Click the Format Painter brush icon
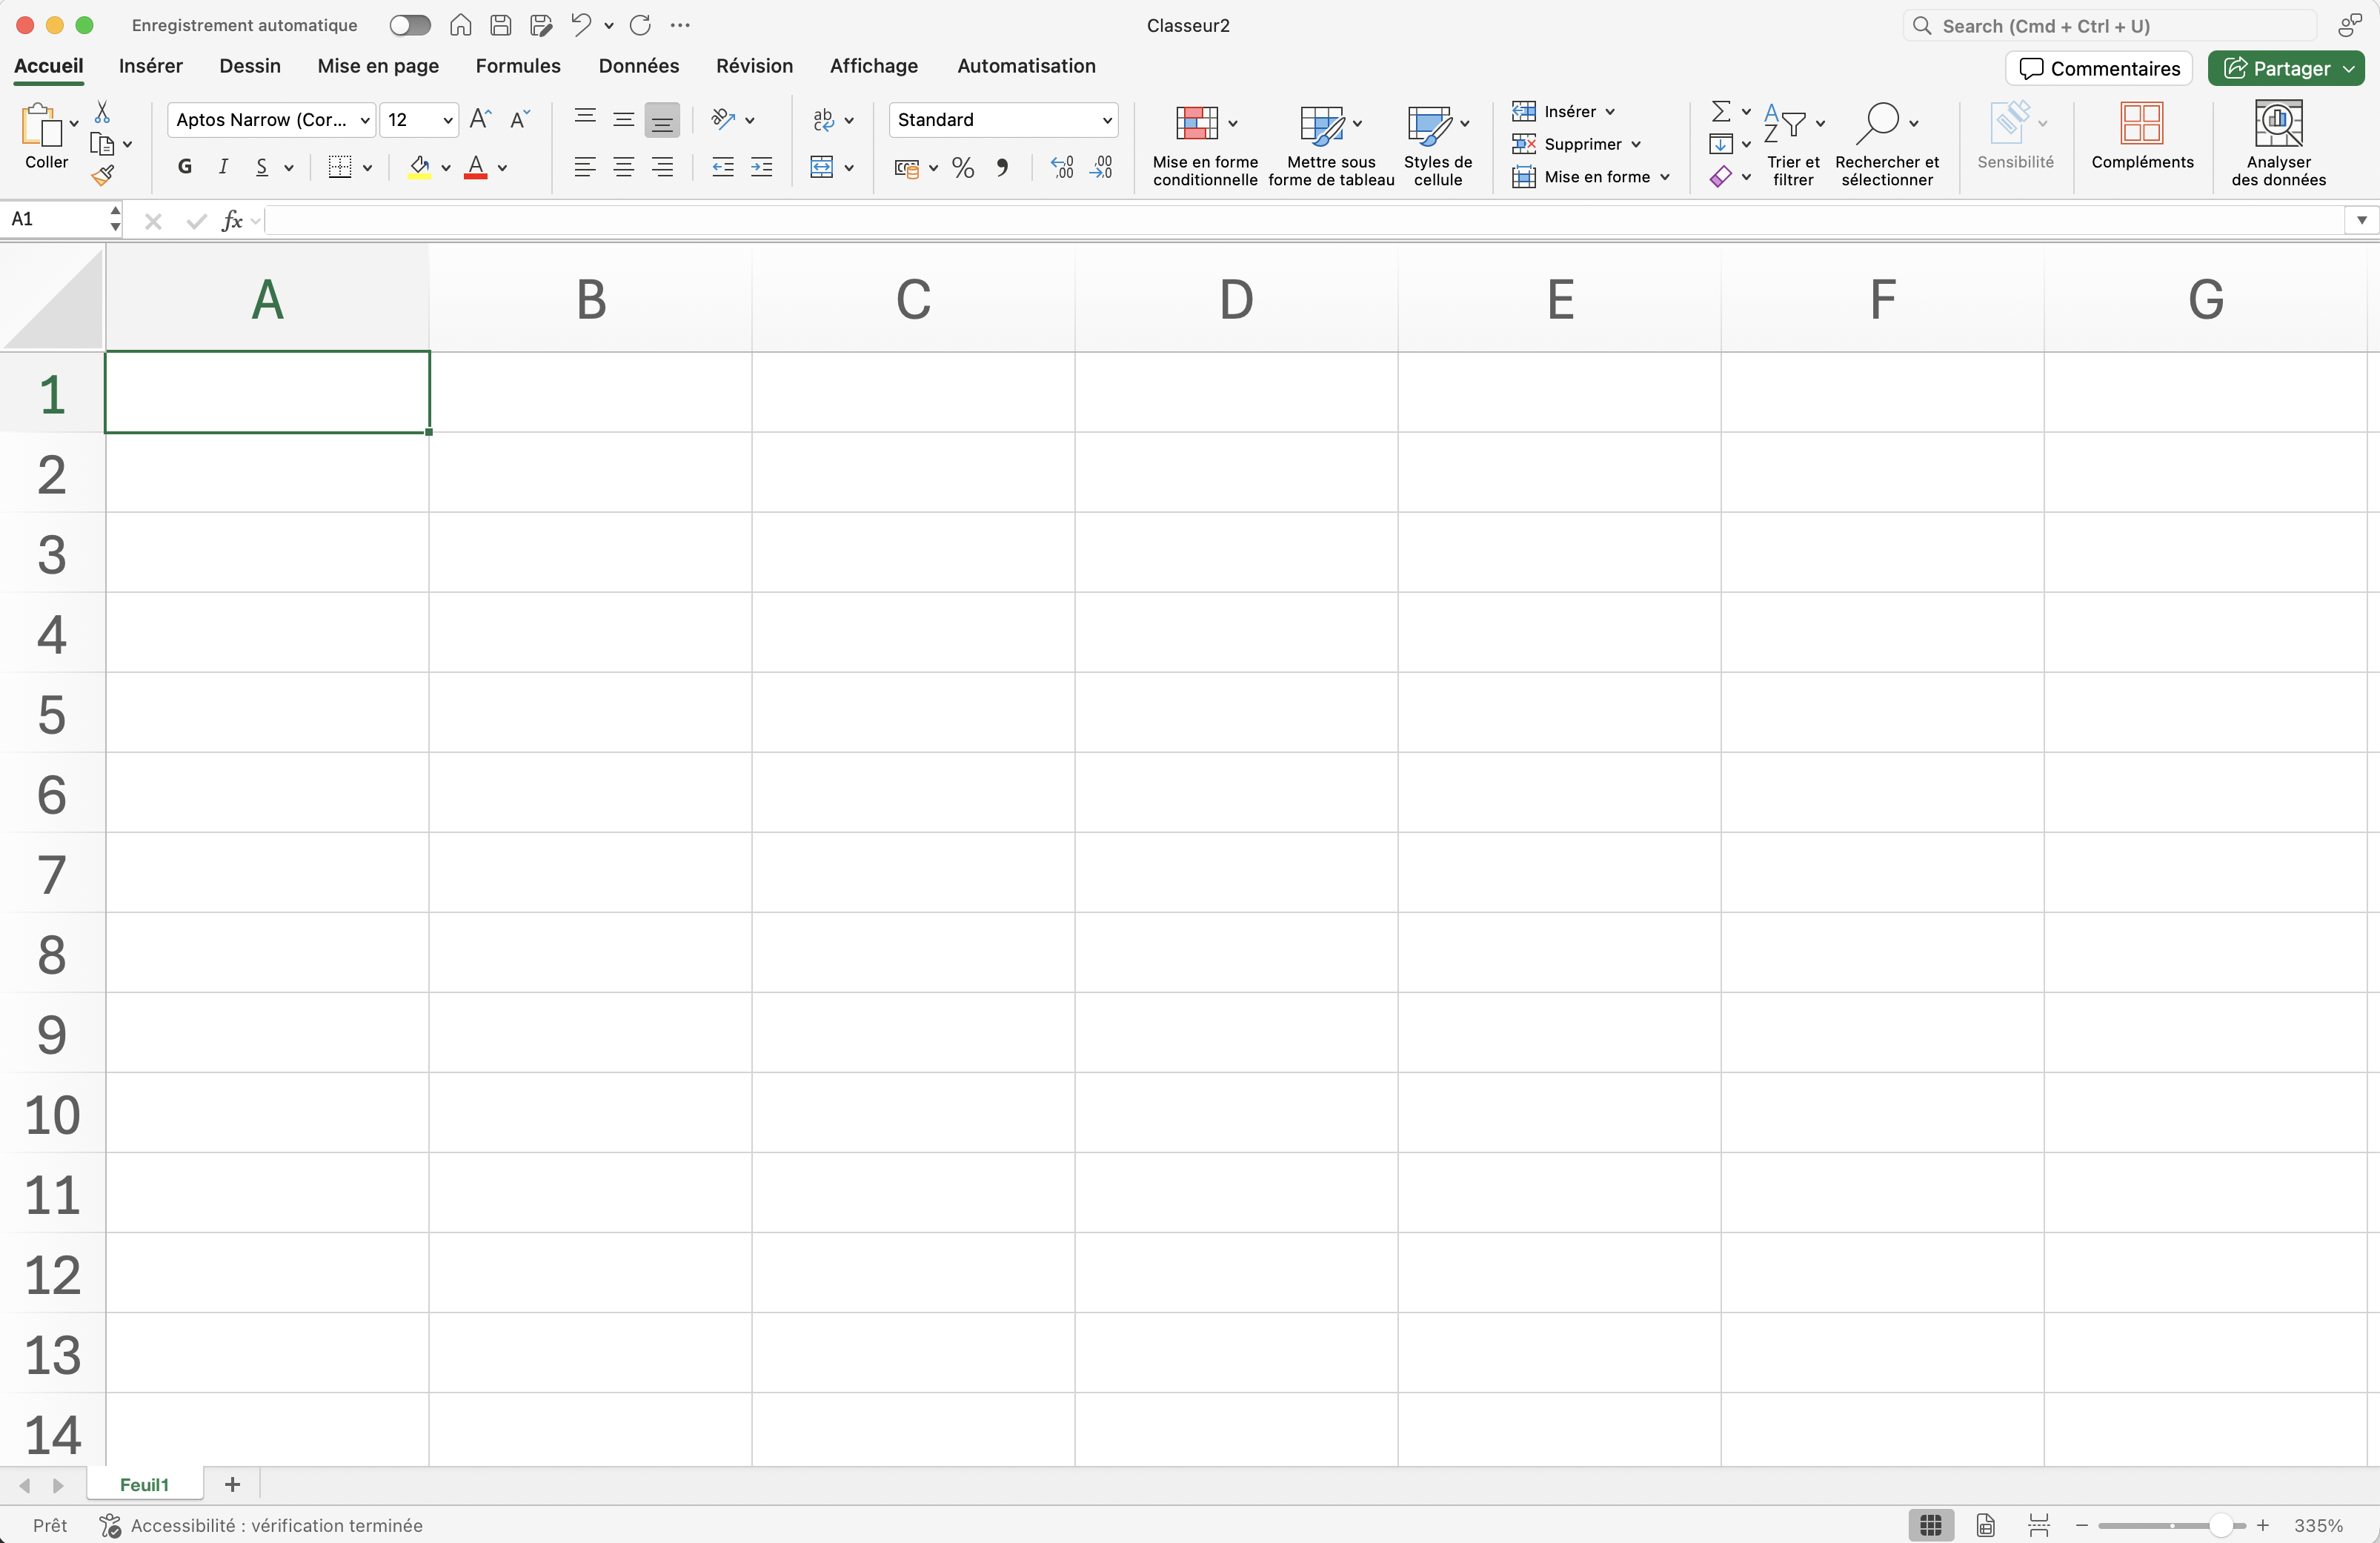 (x=103, y=176)
